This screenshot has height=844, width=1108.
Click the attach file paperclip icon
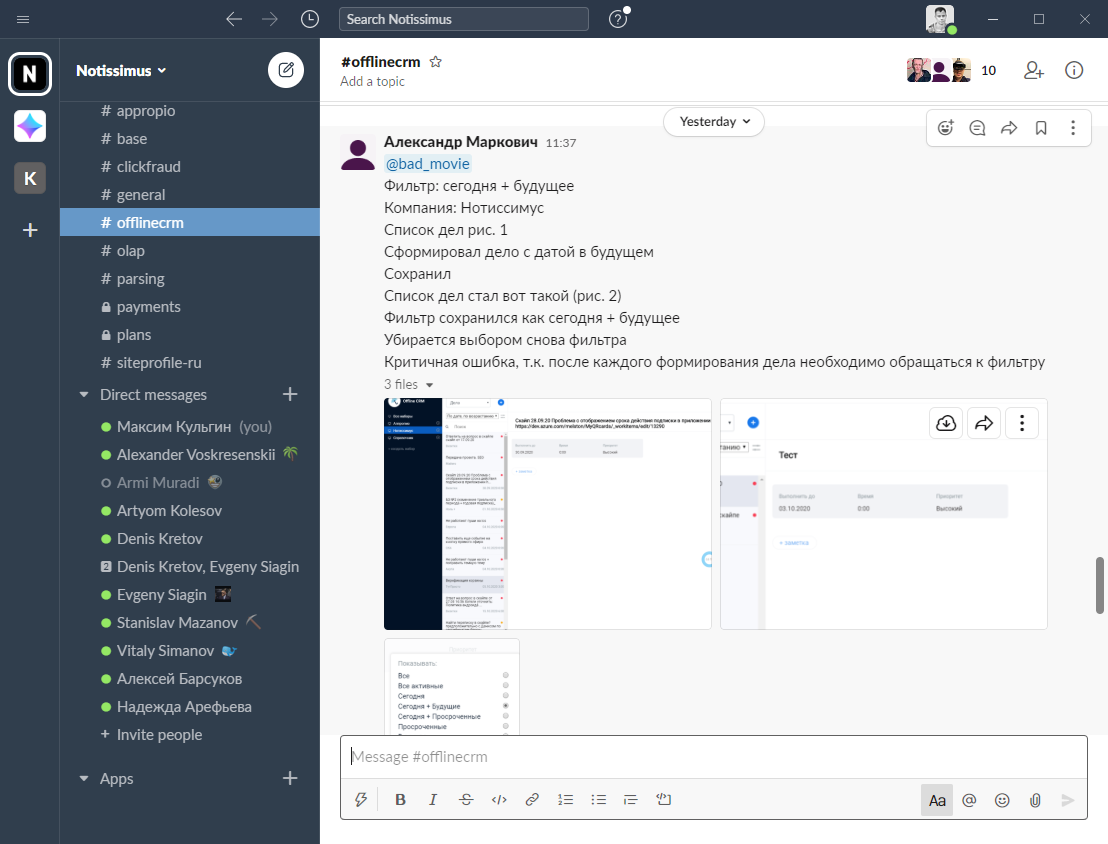[1035, 800]
